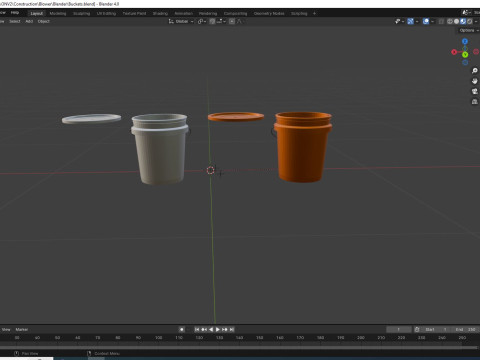The width and height of the screenshot is (480, 360).
Task: Open the viewport Object menu
Action: pyautogui.click(x=44, y=21)
